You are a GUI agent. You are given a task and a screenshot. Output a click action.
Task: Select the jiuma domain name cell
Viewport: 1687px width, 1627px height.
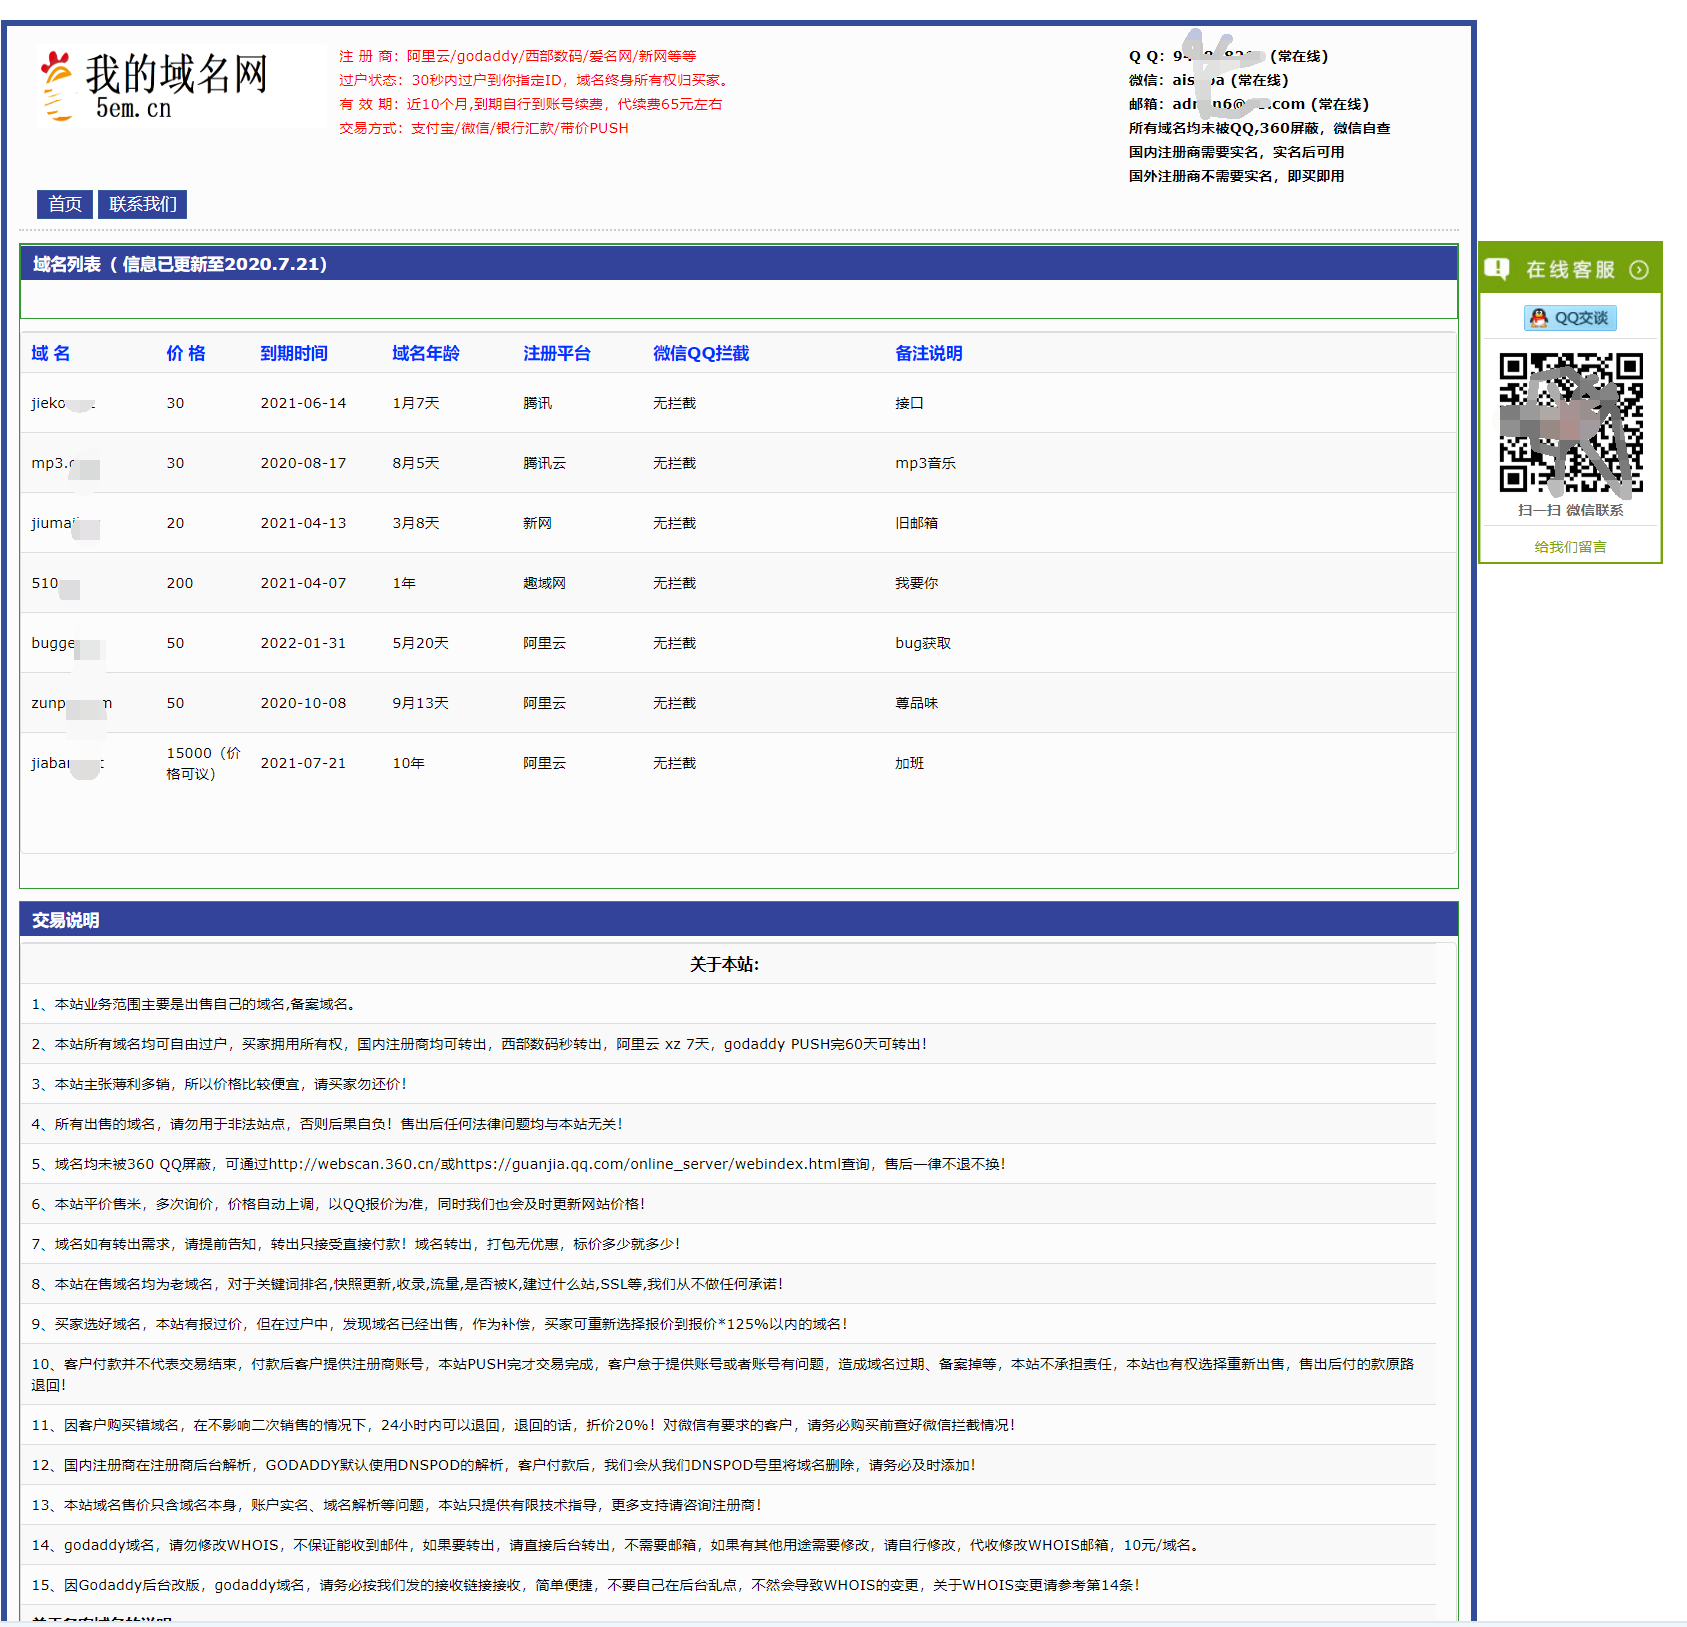click(x=65, y=523)
